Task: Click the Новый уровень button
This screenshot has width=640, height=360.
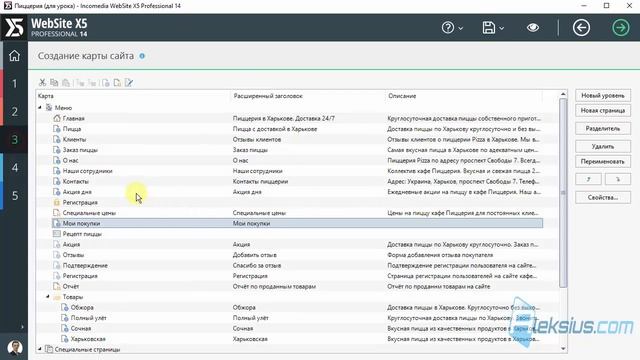Action: coord(603,96)
